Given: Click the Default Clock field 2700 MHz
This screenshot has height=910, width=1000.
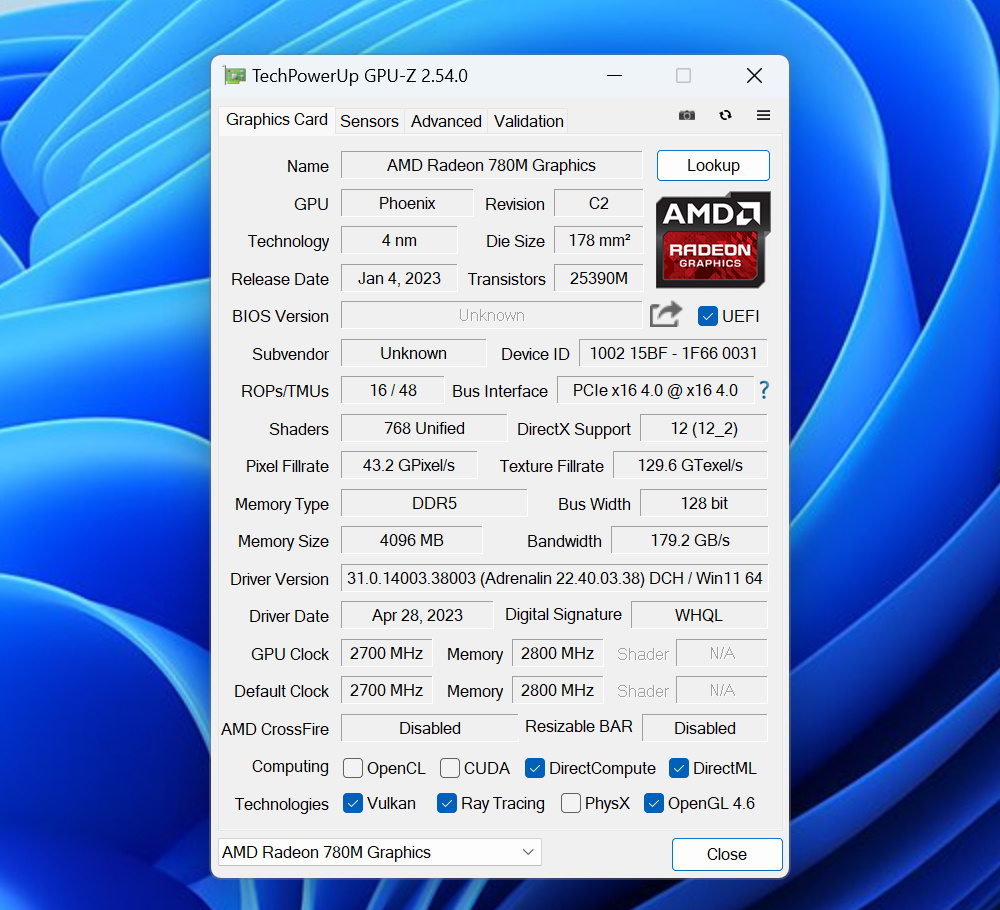Looking at the screenshot, I should pos(386,690).
